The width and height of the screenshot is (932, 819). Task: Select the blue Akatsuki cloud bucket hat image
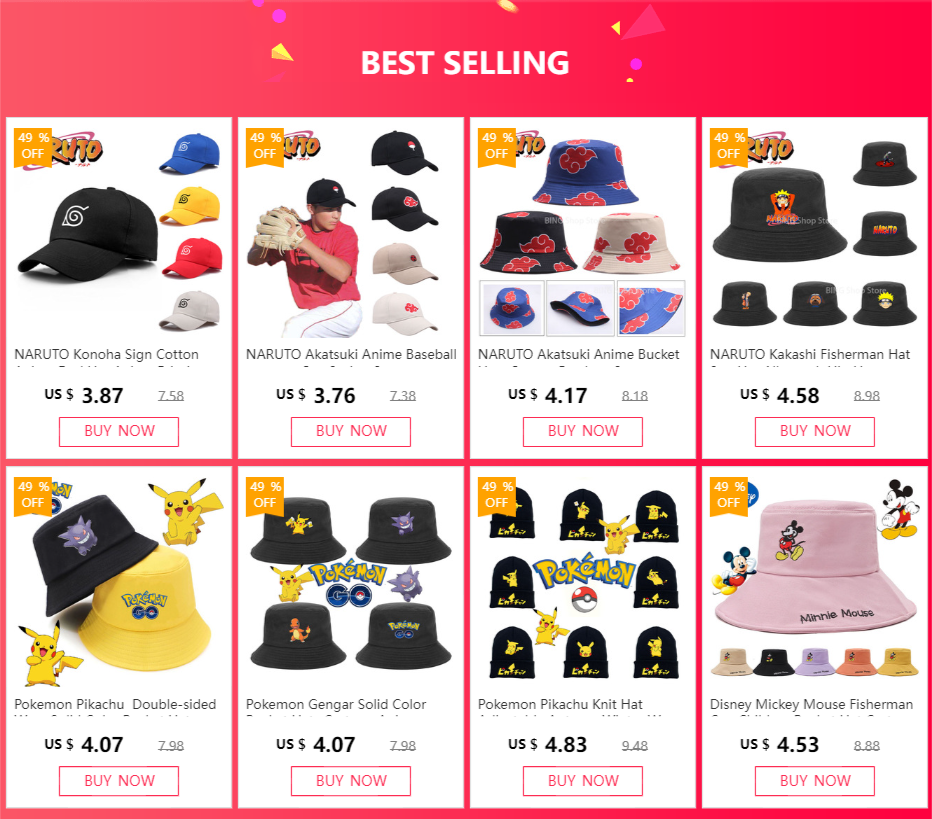[x=585, y=172]
